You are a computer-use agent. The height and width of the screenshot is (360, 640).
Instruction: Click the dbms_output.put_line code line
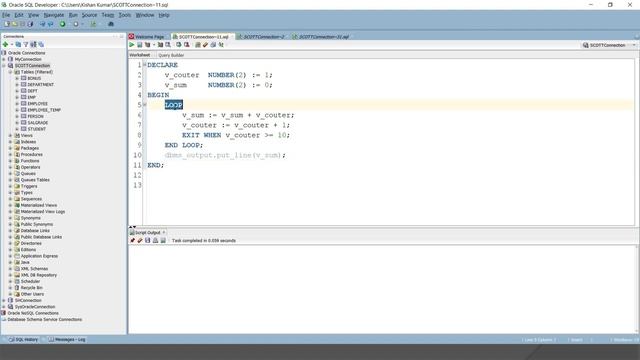pyautogui.click(x=225, y=155)
